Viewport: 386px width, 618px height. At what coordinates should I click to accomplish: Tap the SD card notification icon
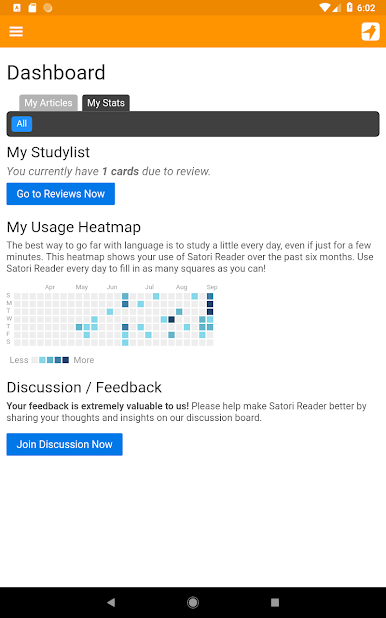32,7
